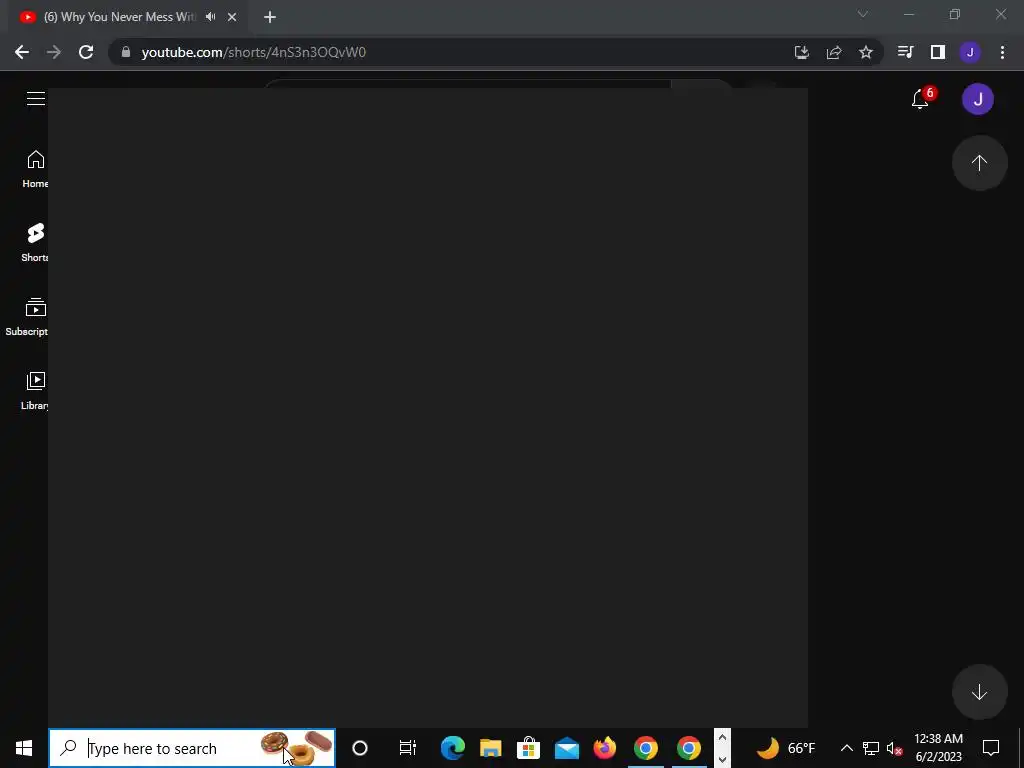1024x768 pixels.
Task: Open the Chrome three-dot menu
Action: tap(1002, 52)
